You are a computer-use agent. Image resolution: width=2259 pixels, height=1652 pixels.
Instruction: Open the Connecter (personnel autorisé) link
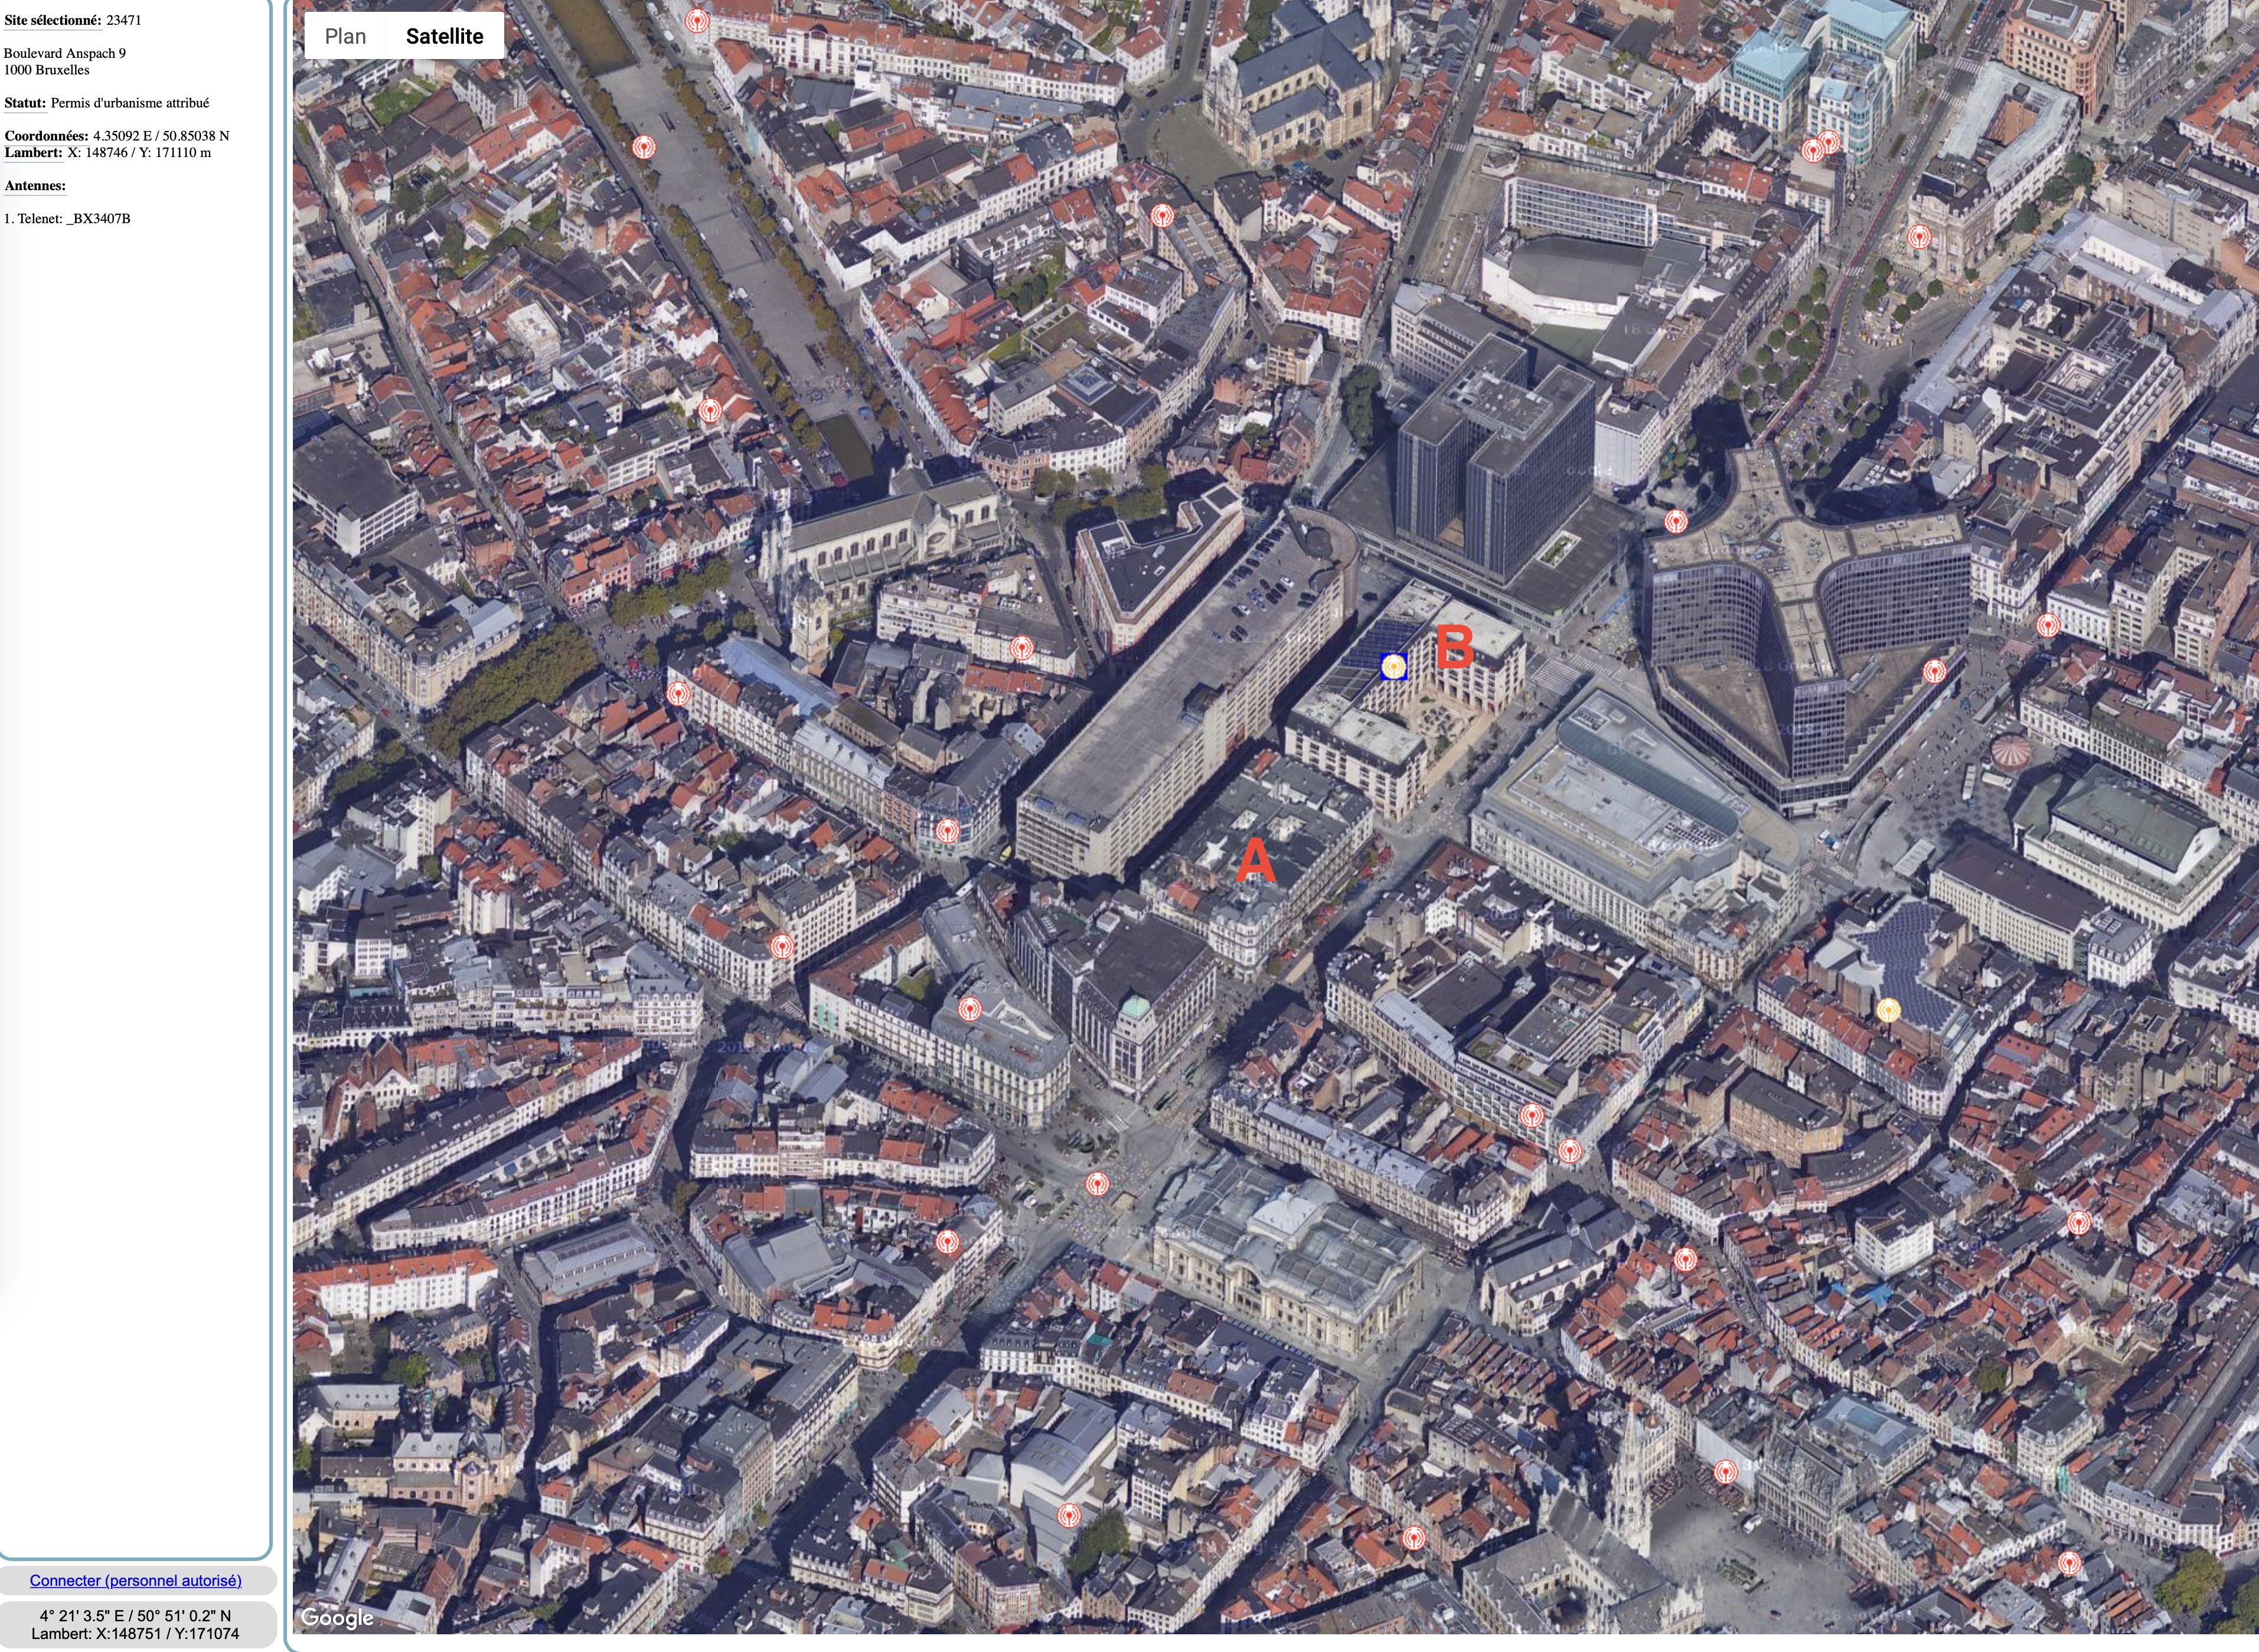[x=136, y=1580]
